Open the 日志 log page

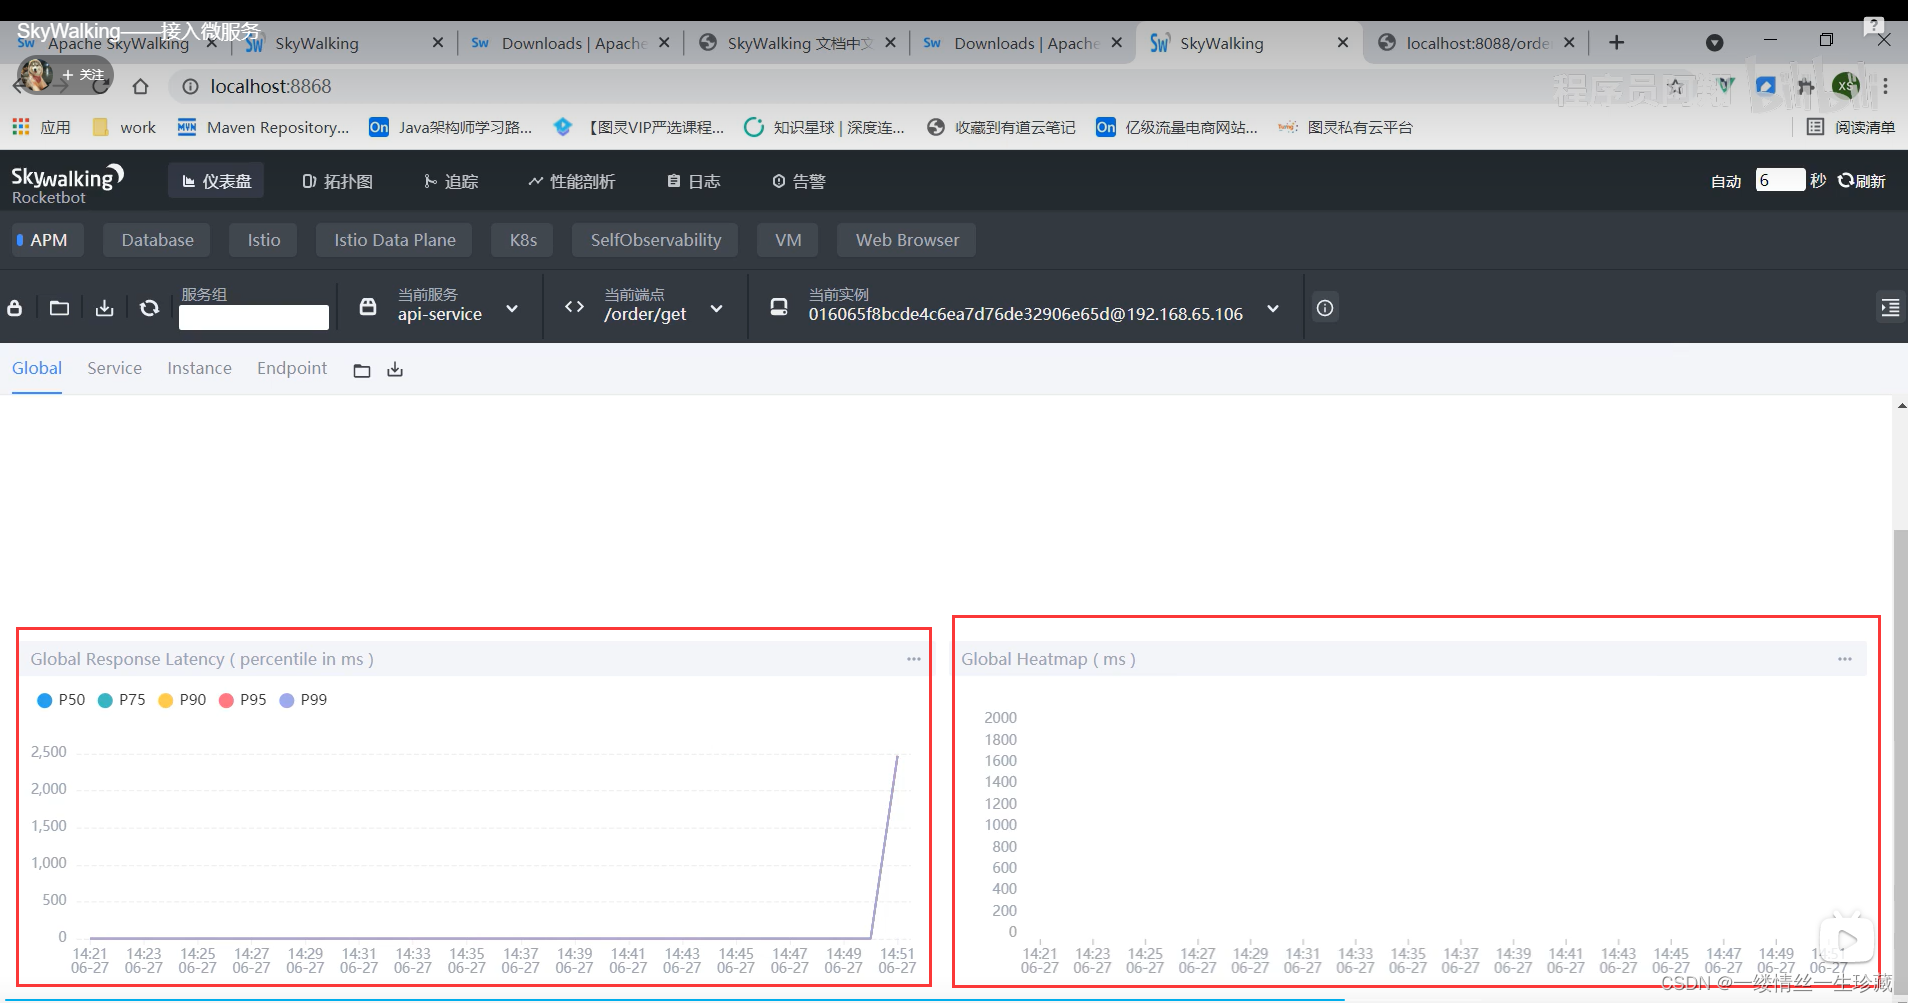click(x=693, y=181)
